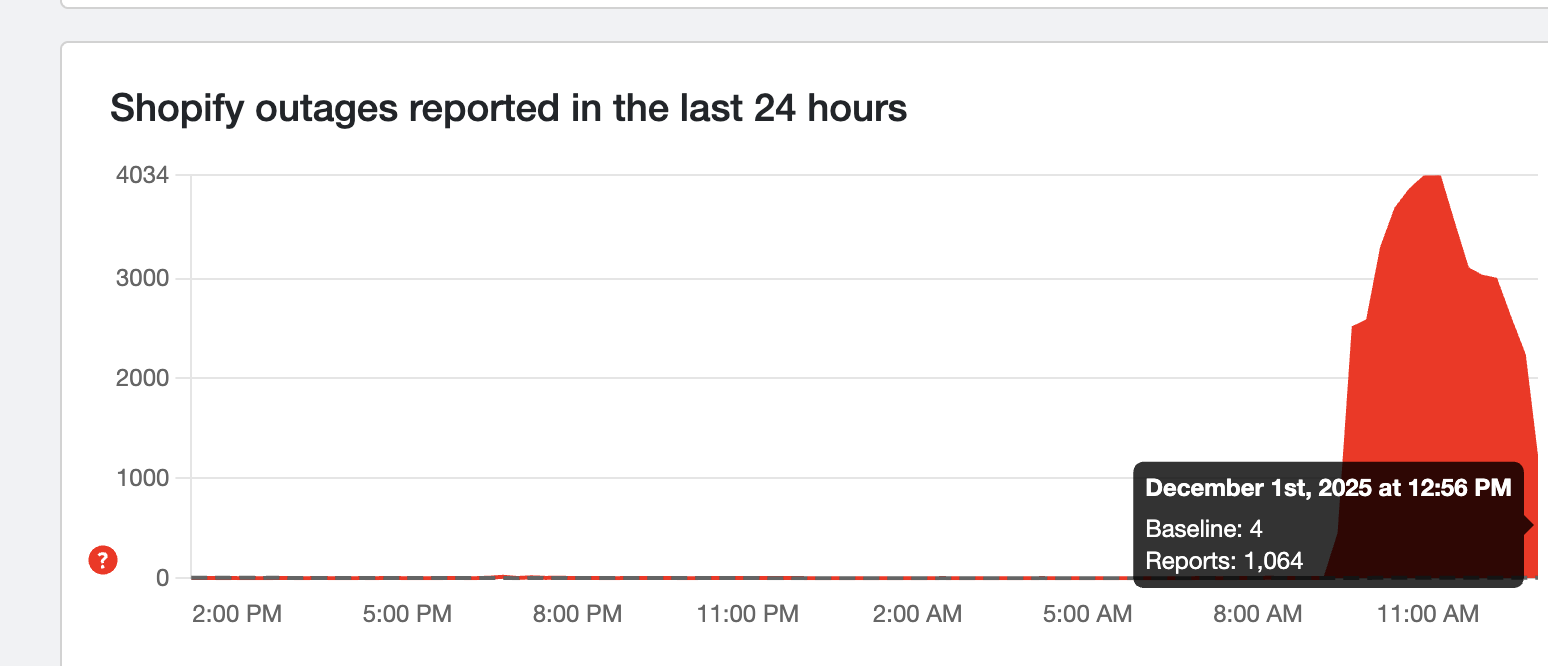Click the "Reports: 1,064" tooltip line
Image resolution: width=1548 pixels, height=666 pixels.
[x=1224, y=561]
